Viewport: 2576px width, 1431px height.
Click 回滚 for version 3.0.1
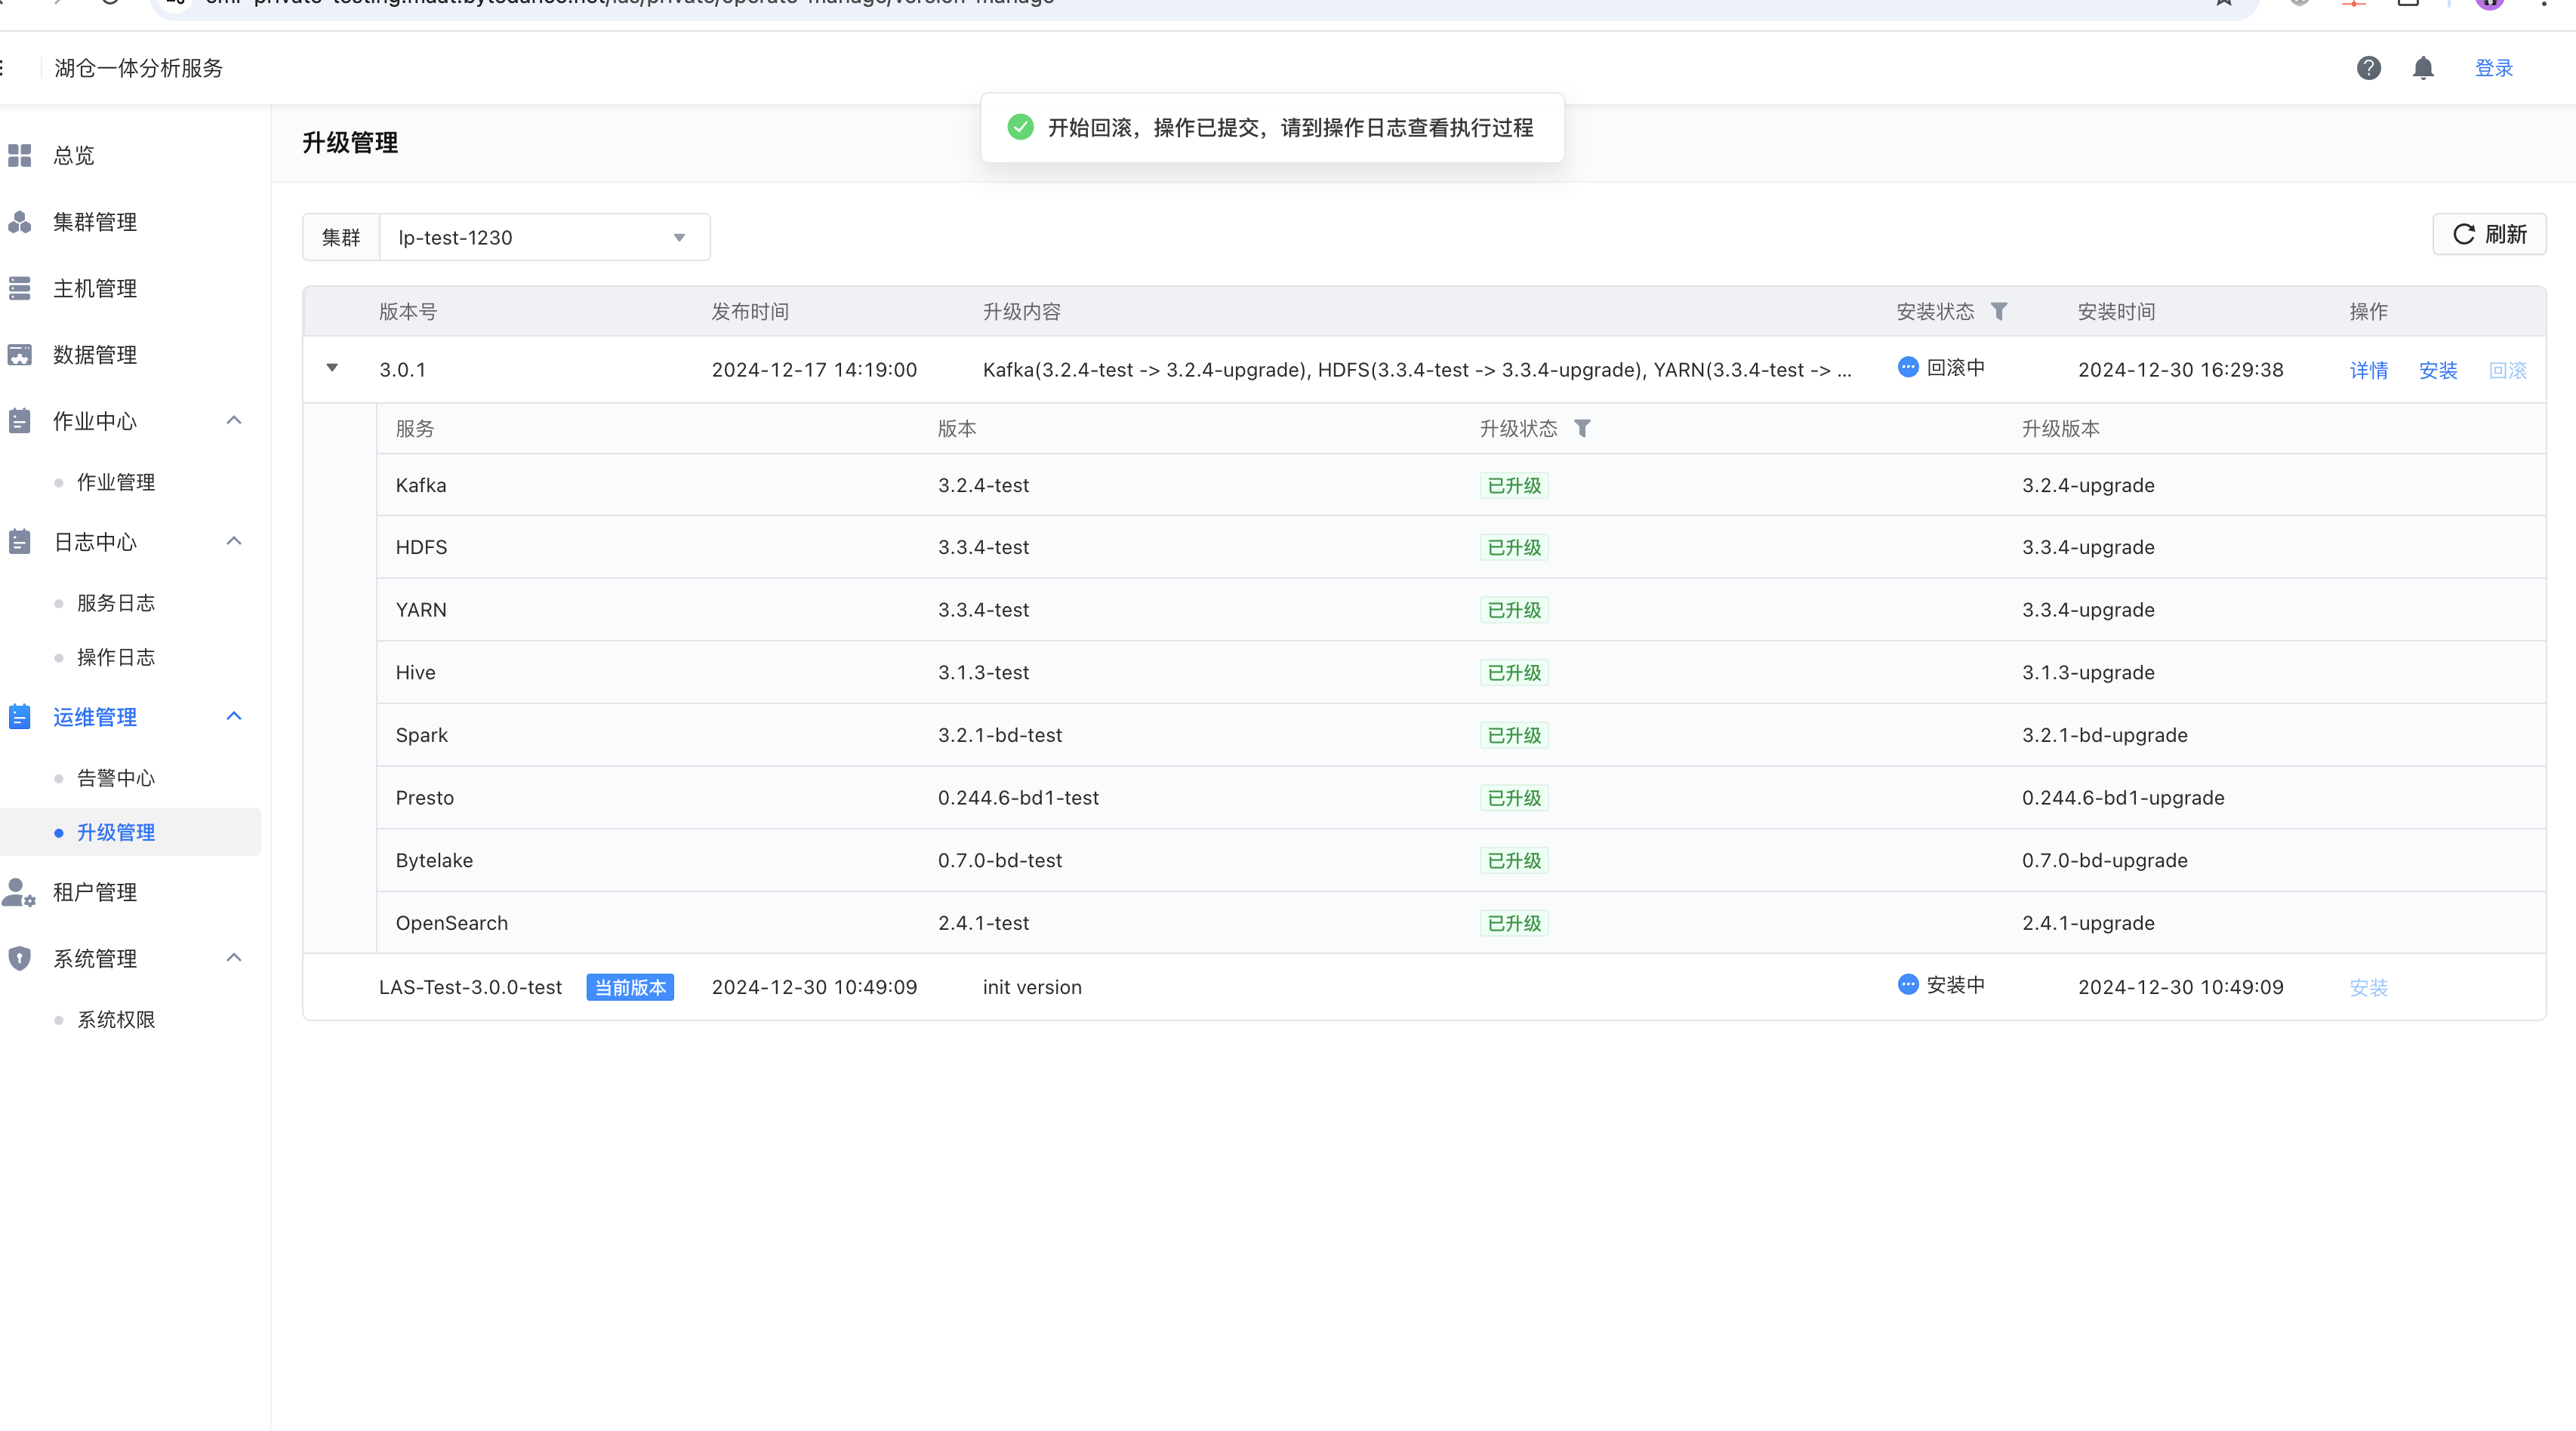click(x=2507, y=370)
